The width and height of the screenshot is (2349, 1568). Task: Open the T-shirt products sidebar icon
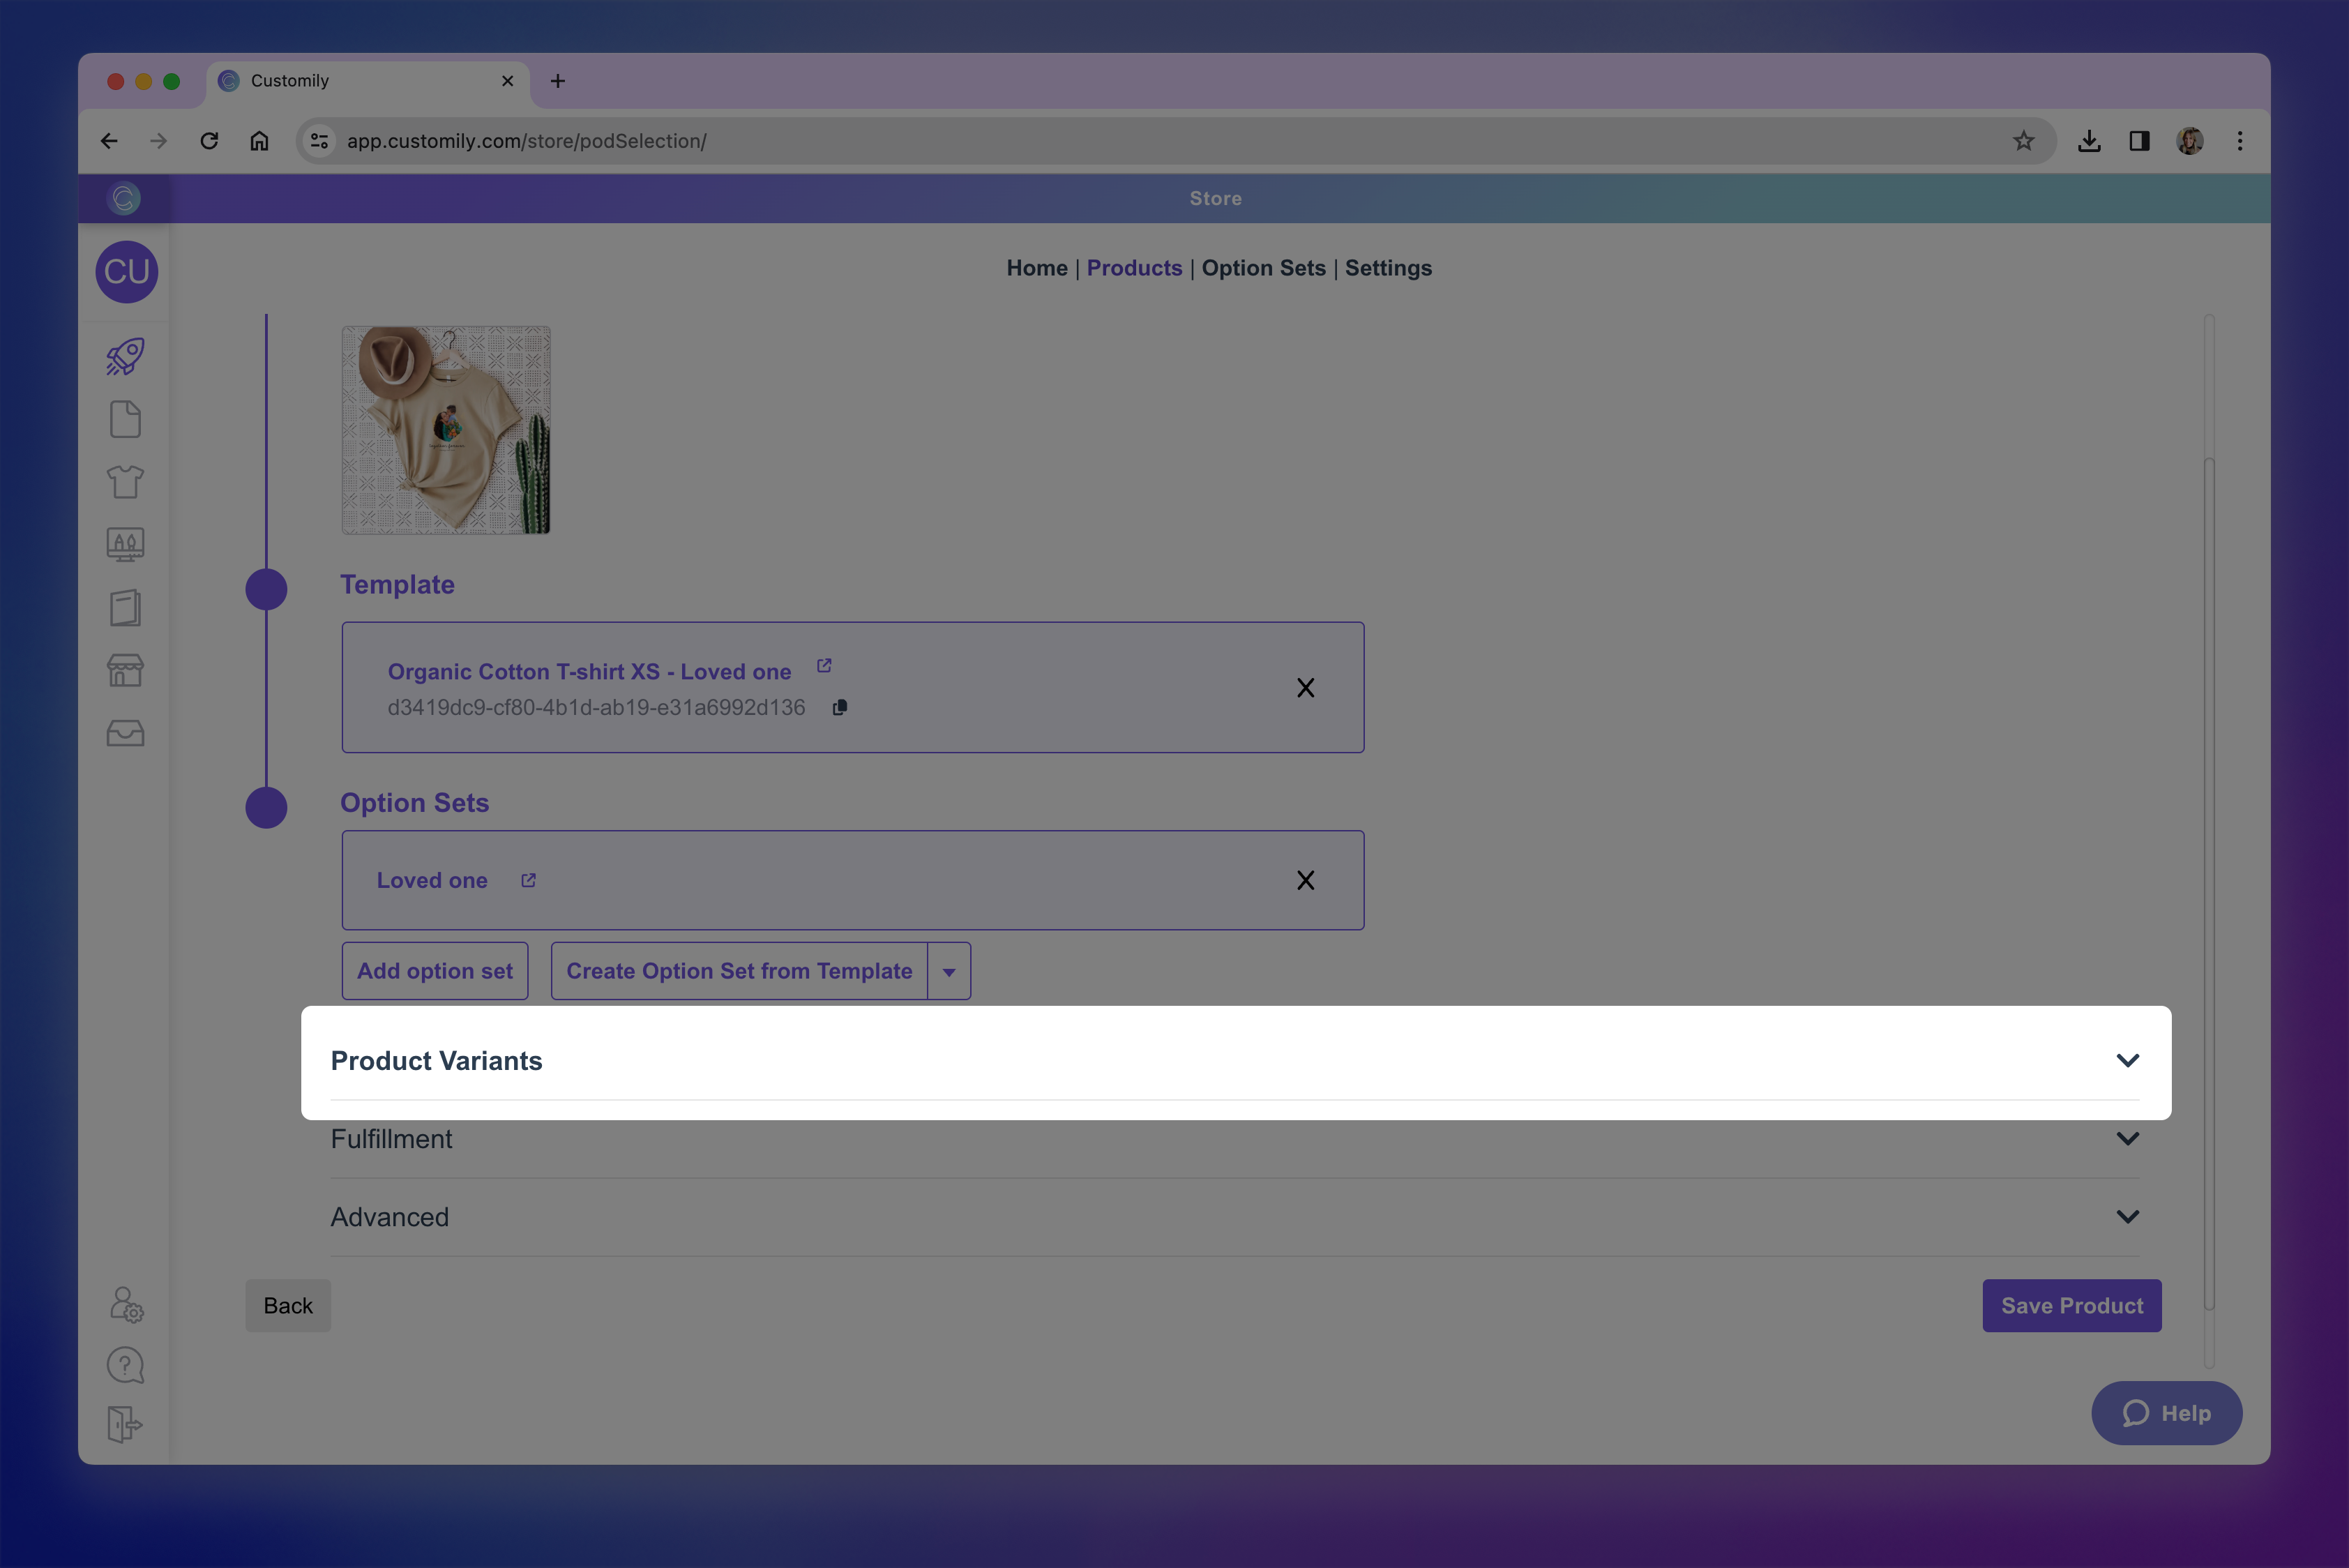click(x=125, y=482)
